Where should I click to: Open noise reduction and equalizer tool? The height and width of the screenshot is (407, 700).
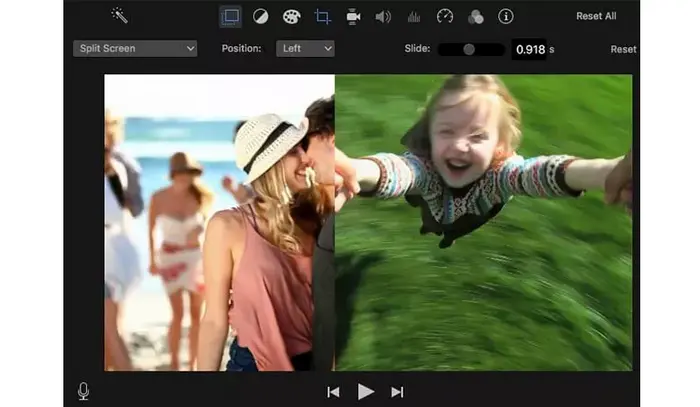414,16
